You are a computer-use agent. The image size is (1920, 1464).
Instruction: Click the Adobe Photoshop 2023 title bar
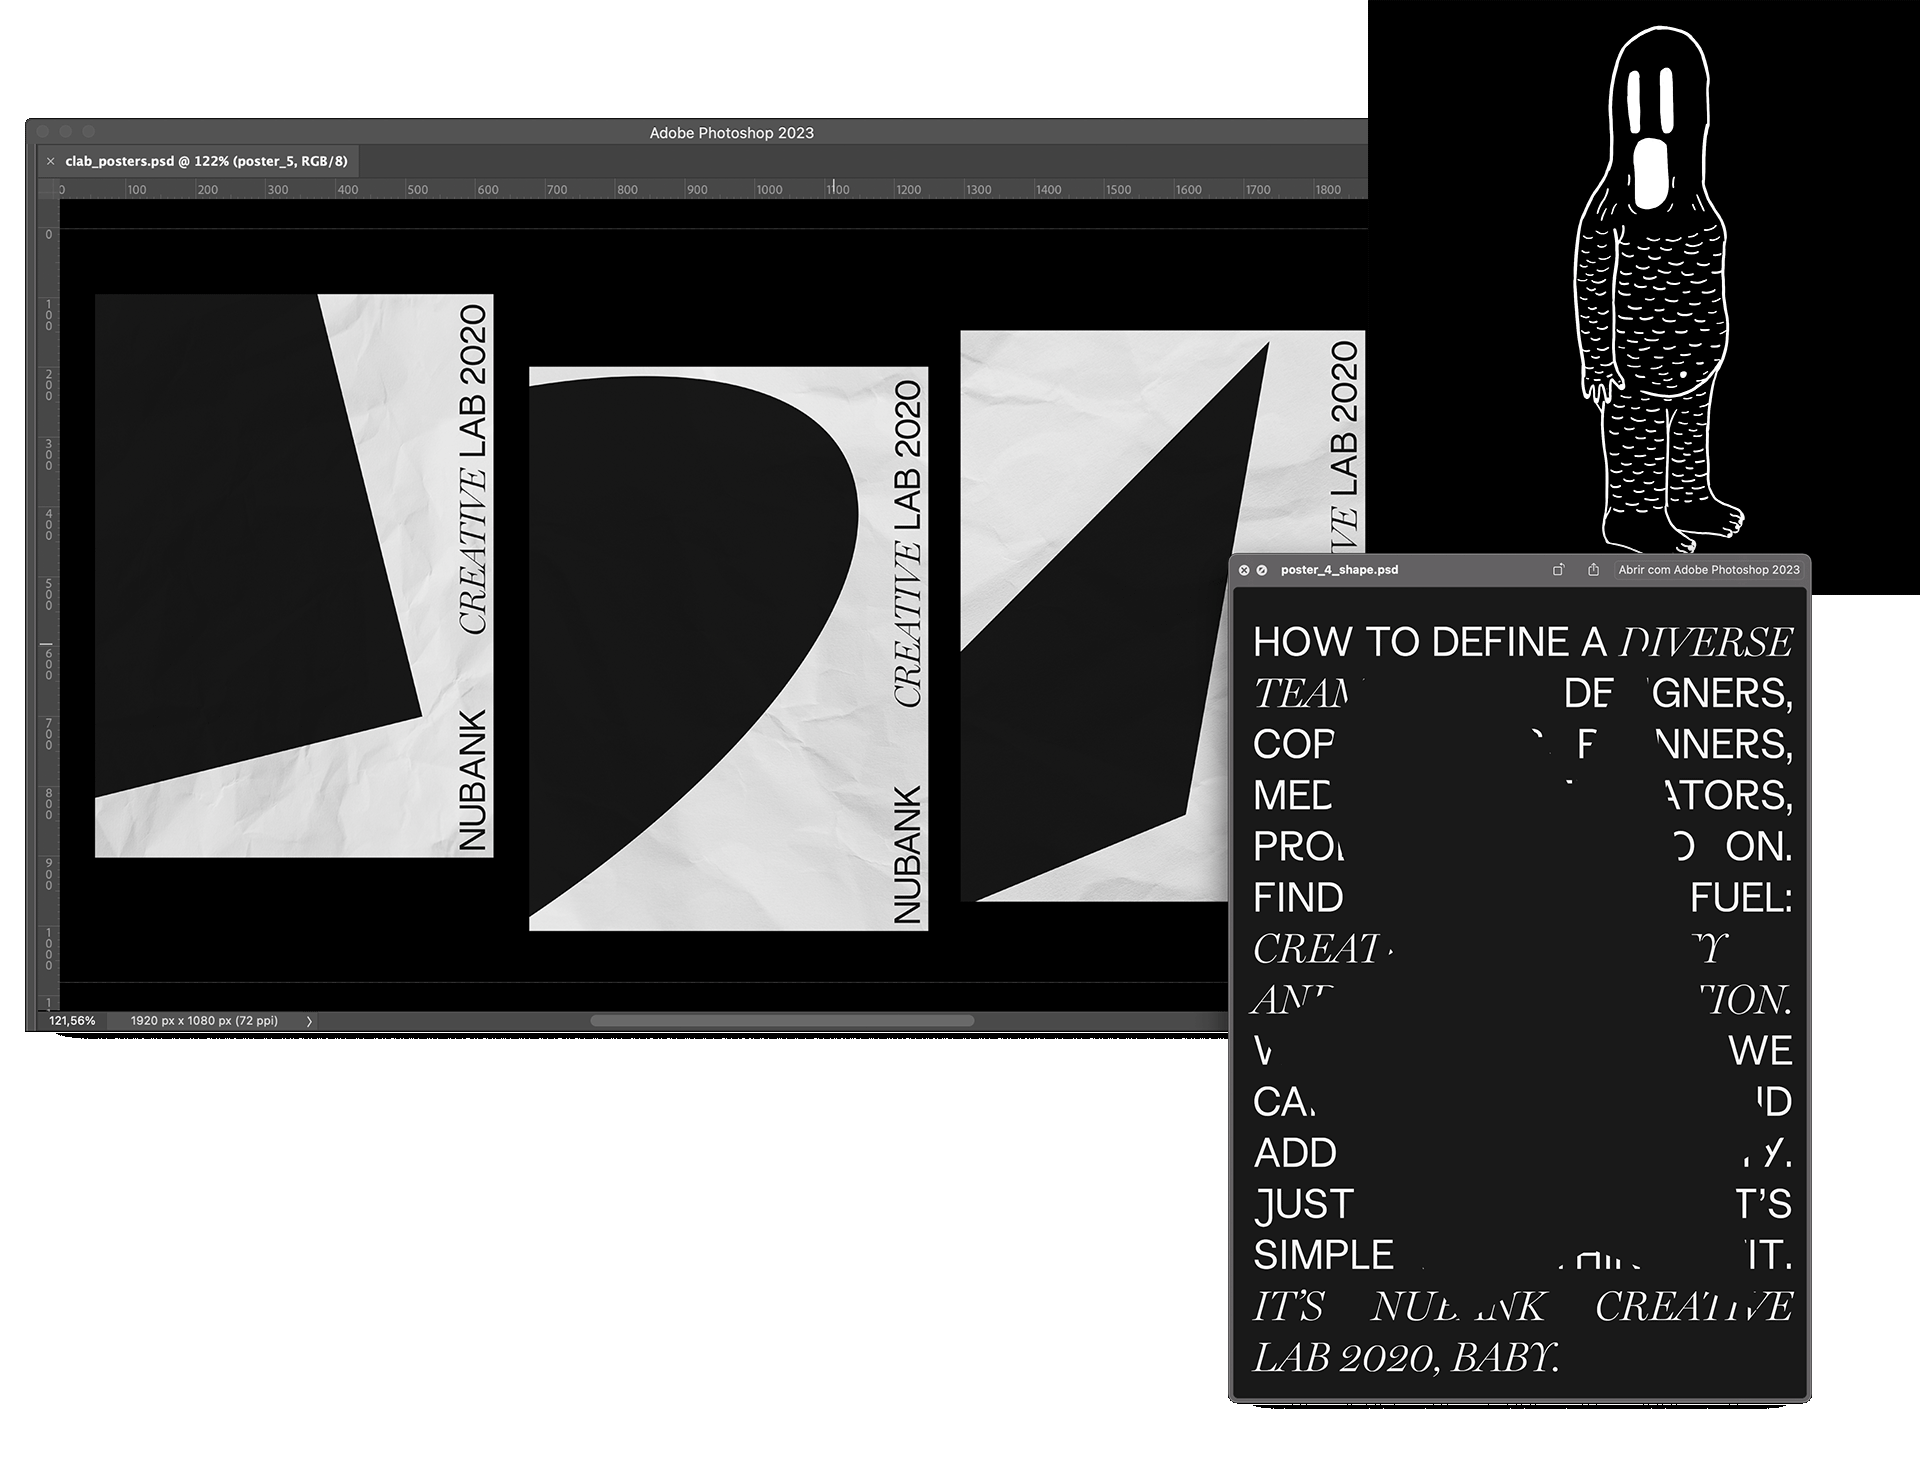(x=731, y=132)
